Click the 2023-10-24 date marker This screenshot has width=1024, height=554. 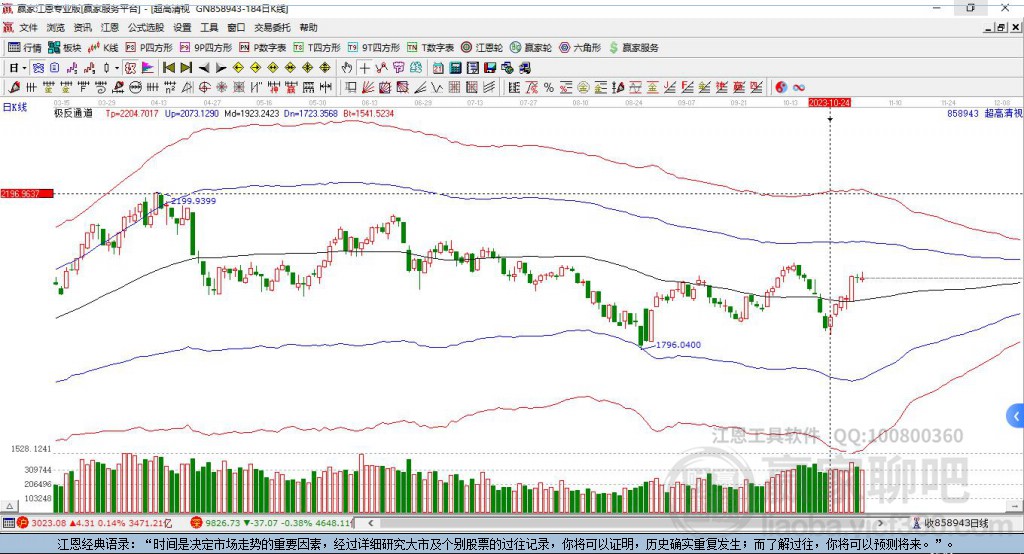click(x=829, y=103)
